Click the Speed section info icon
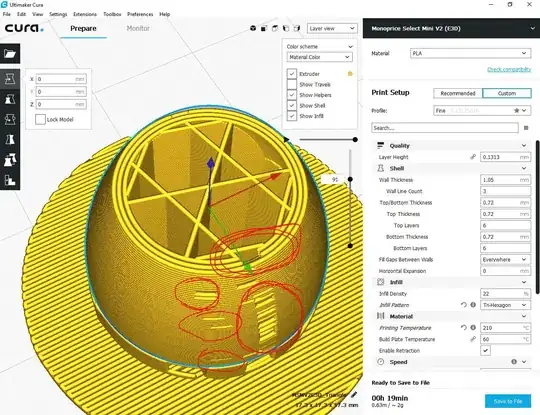 514,362
